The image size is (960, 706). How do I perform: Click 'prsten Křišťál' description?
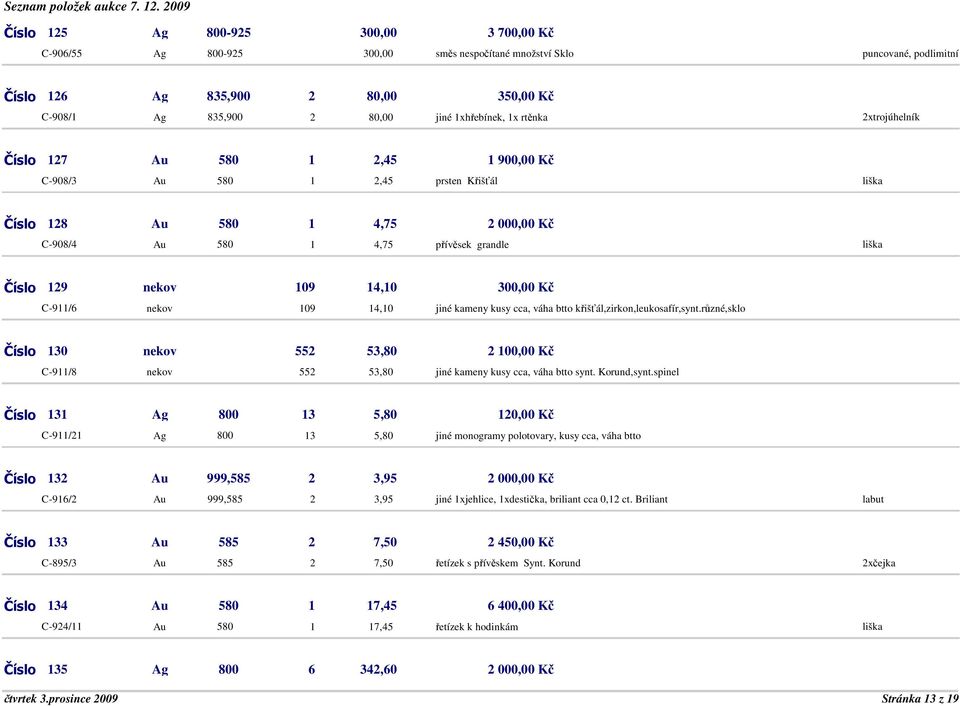(x=467, y=181)
